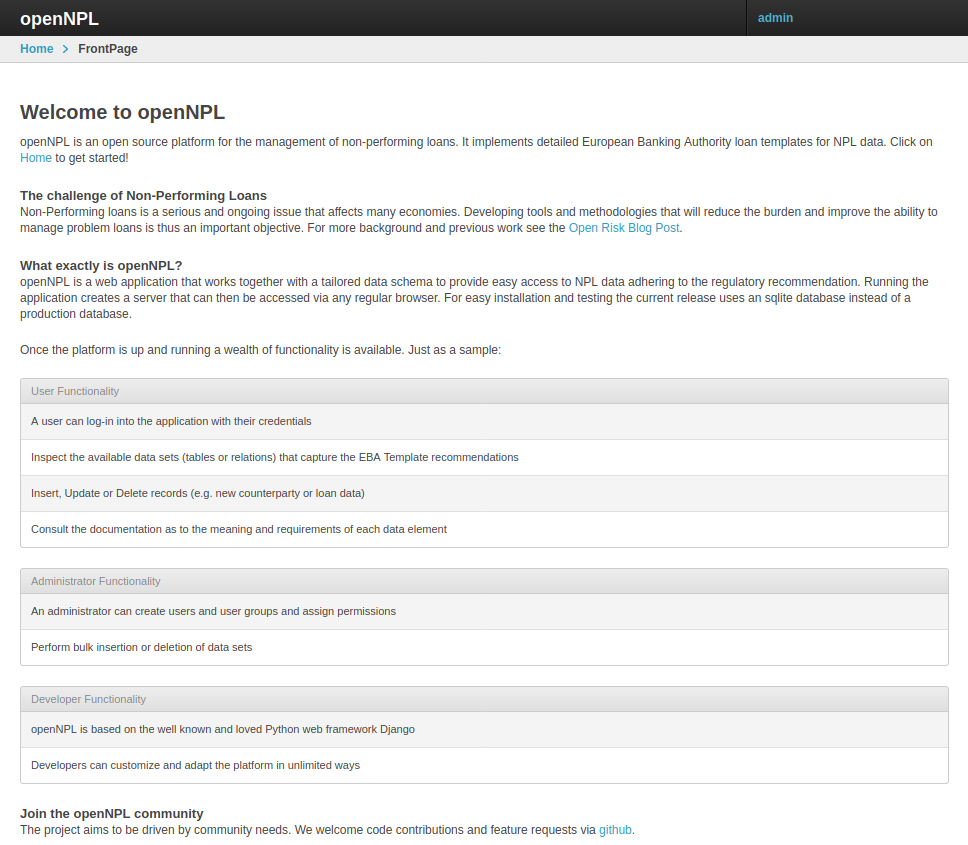Select Home in the breadcrumb trail
The image size is (968, 845).
36,48
